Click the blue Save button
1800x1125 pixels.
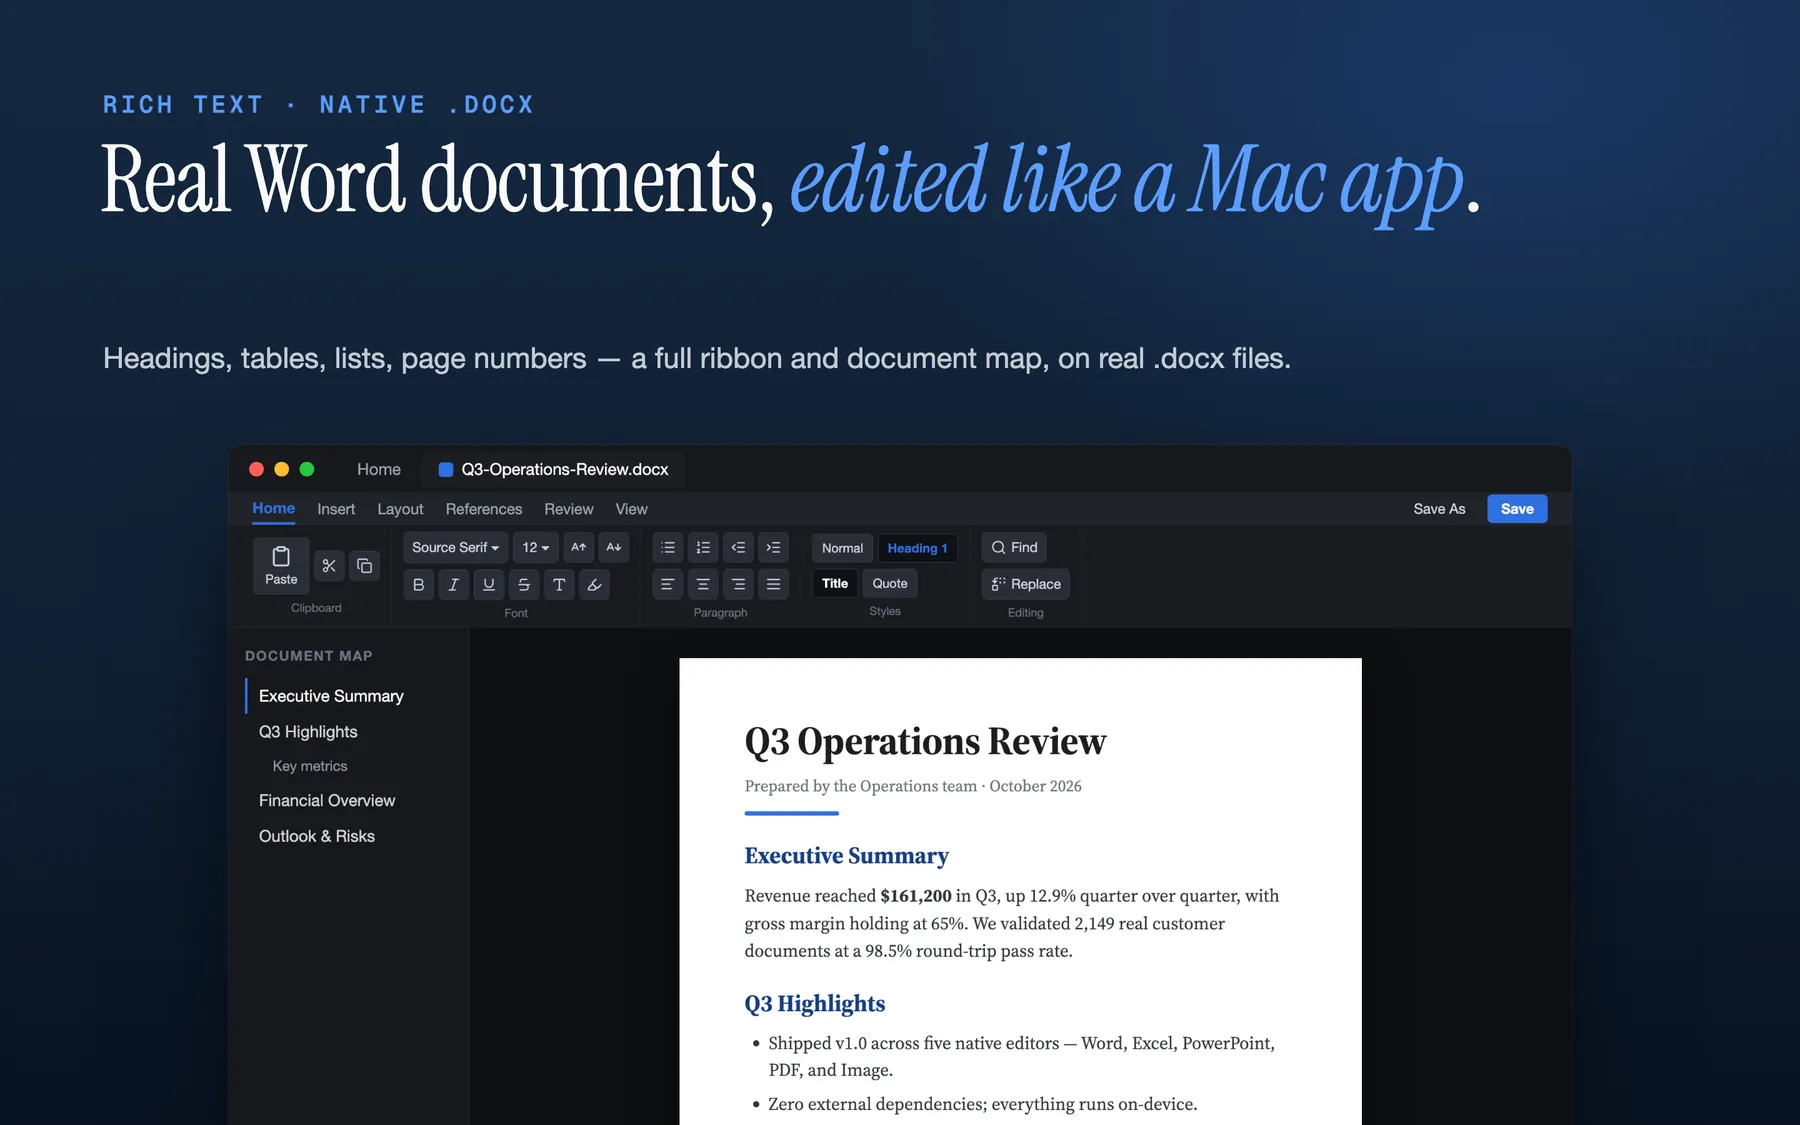(1517, 509)
